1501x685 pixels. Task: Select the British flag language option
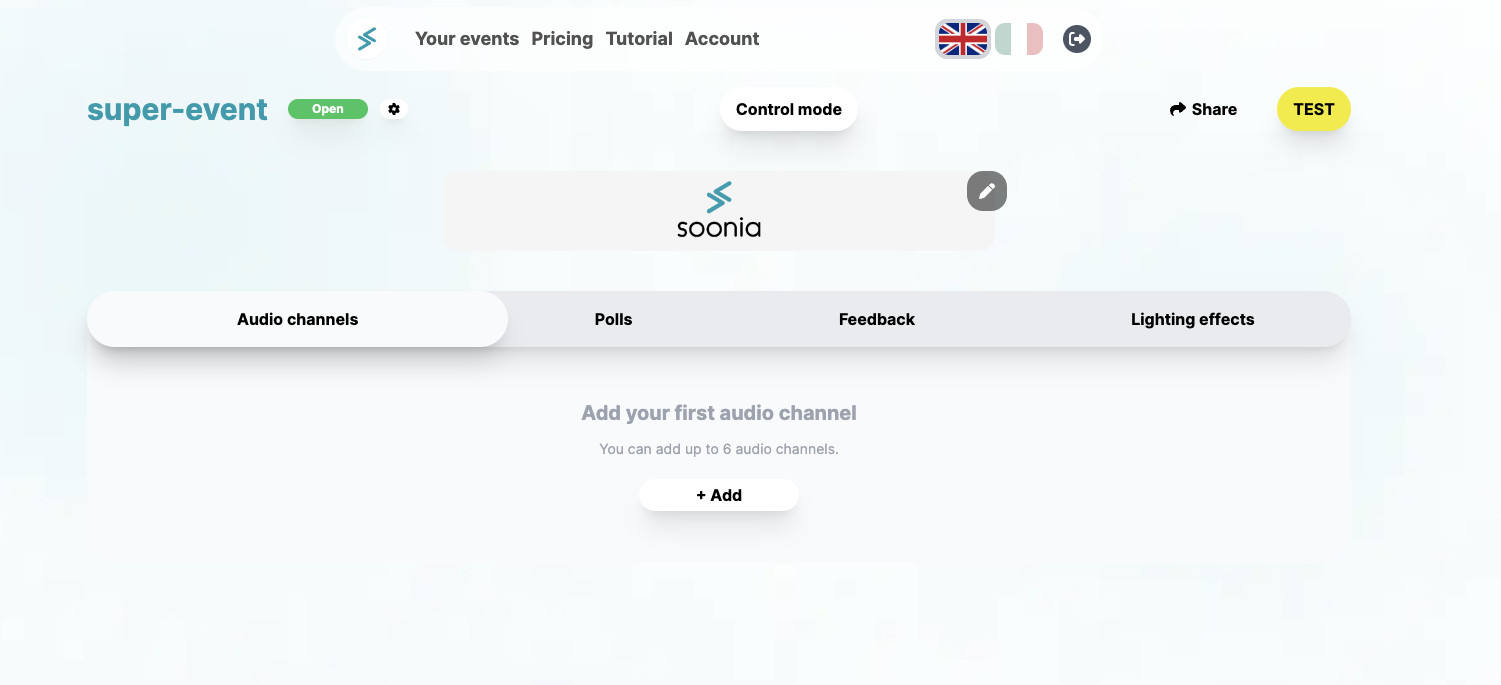point(962,38)
